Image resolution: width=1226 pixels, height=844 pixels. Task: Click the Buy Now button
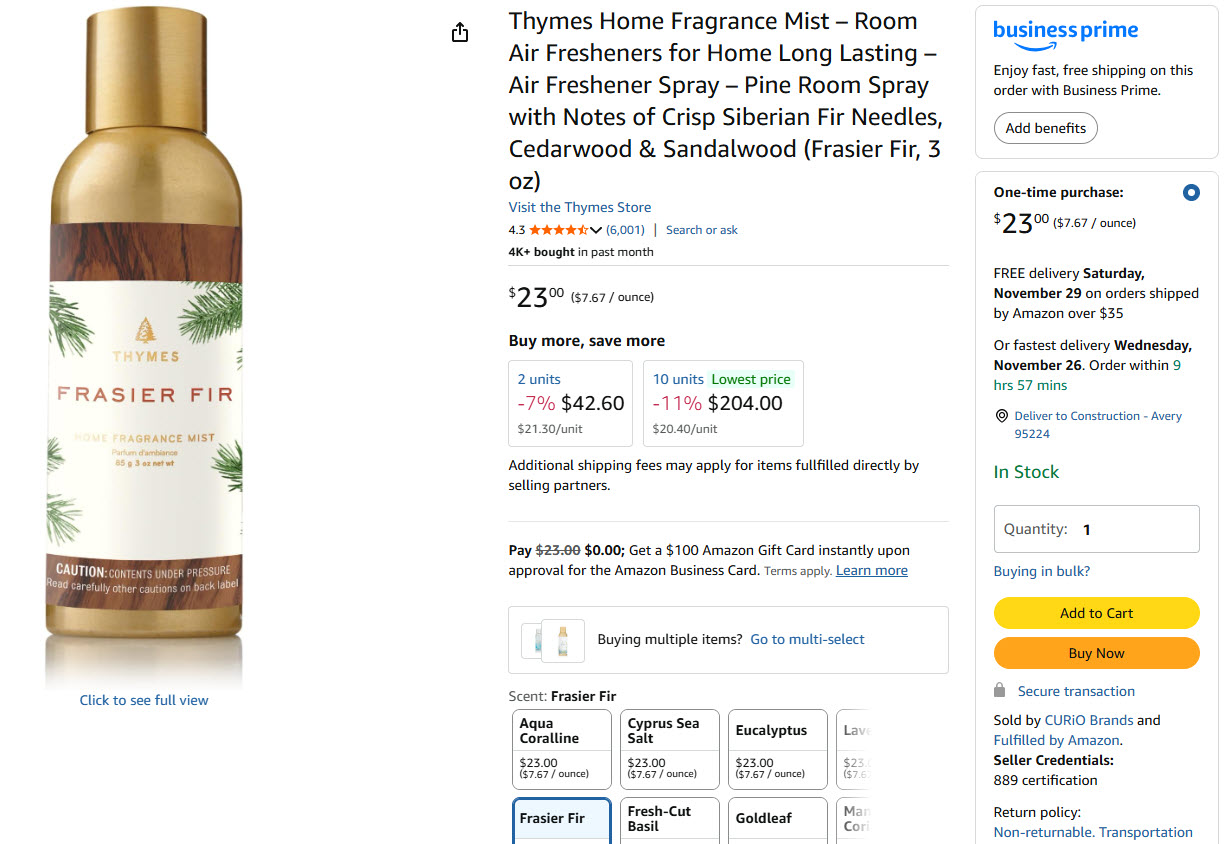tap(1096, 653)
